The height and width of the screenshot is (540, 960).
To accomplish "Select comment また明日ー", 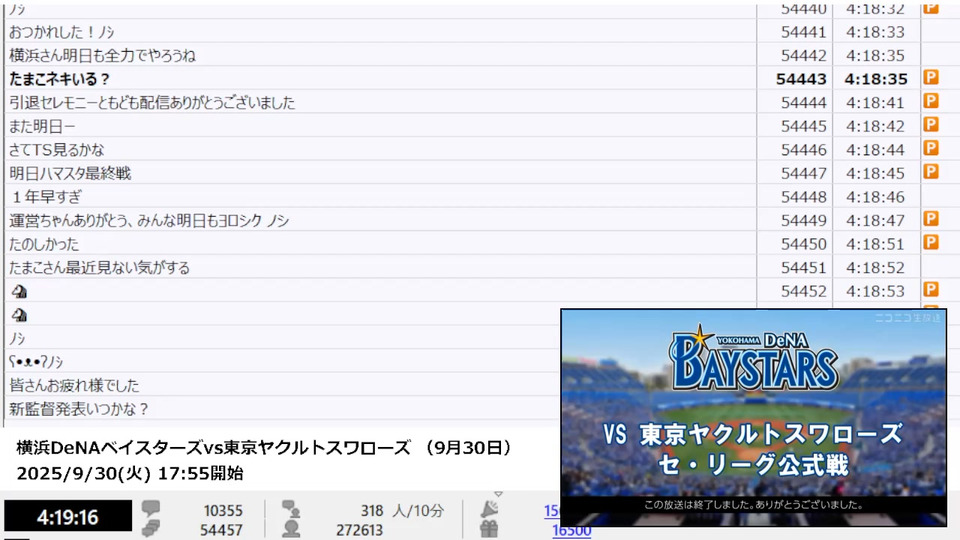I will coord(42,126).
